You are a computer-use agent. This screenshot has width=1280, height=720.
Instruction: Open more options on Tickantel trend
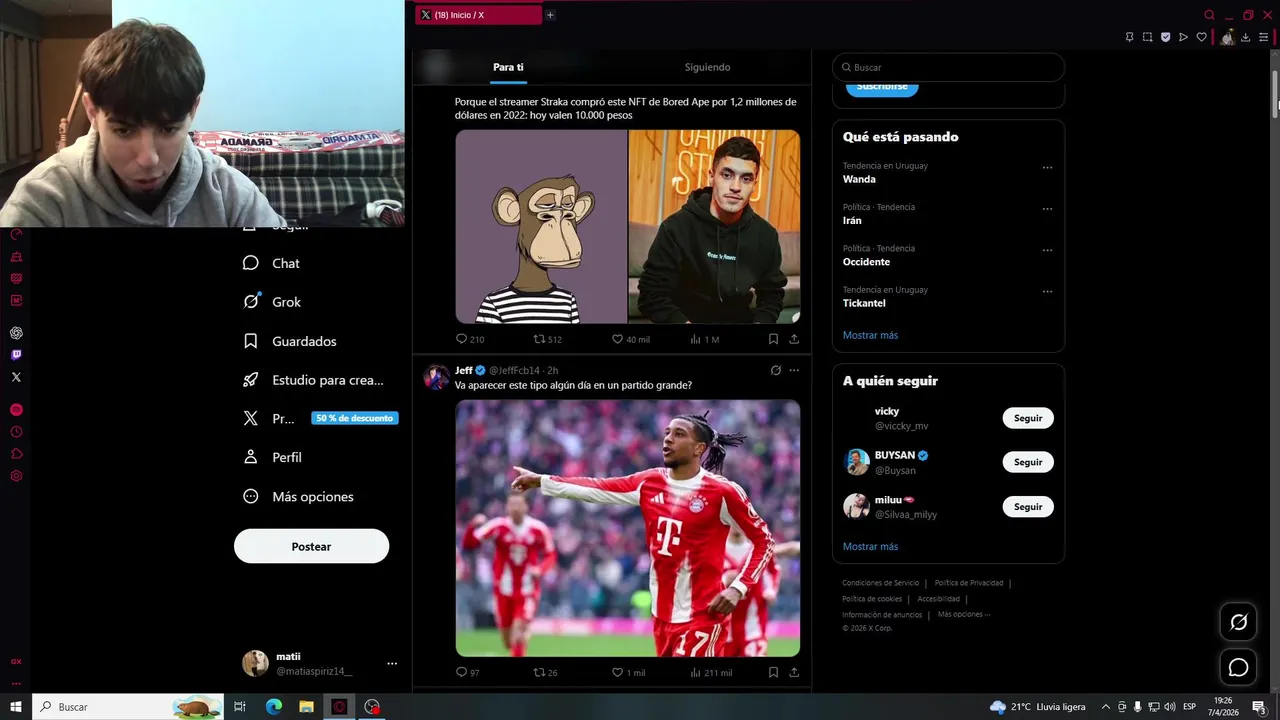(1047, 291)
